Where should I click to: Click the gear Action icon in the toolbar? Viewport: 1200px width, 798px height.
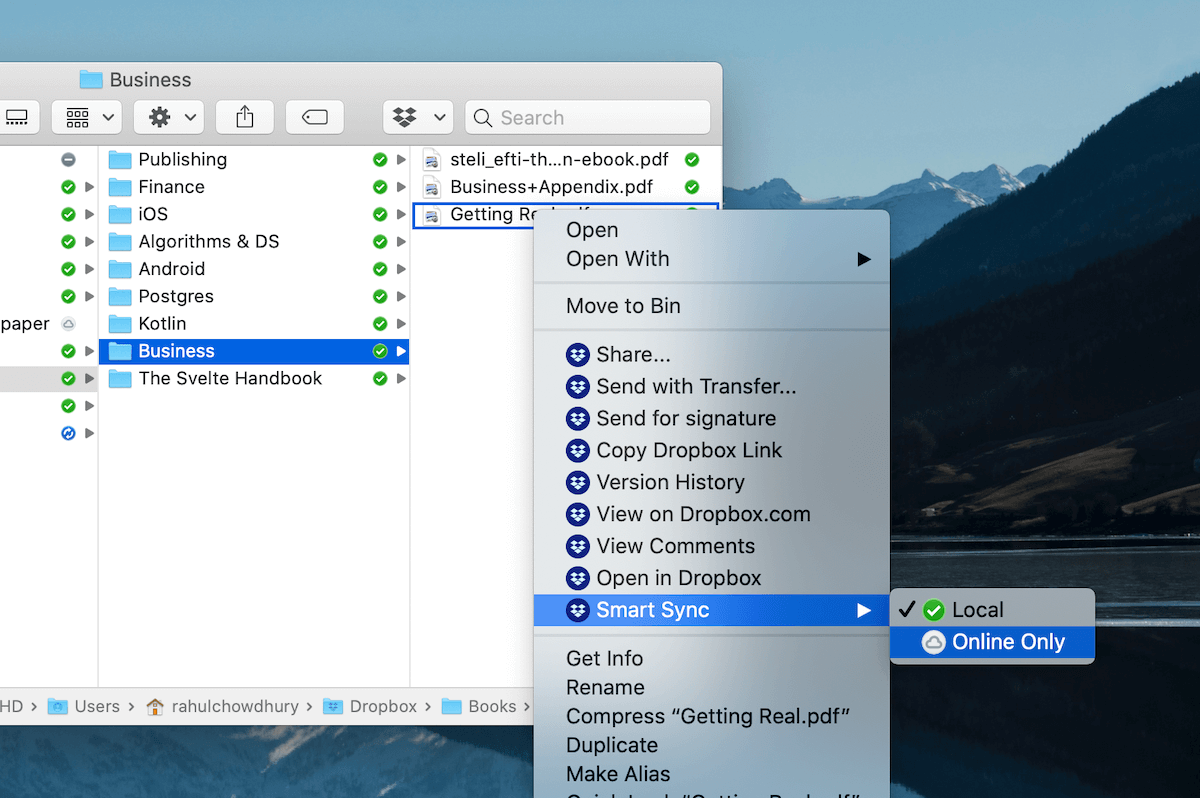coord(160,117)
